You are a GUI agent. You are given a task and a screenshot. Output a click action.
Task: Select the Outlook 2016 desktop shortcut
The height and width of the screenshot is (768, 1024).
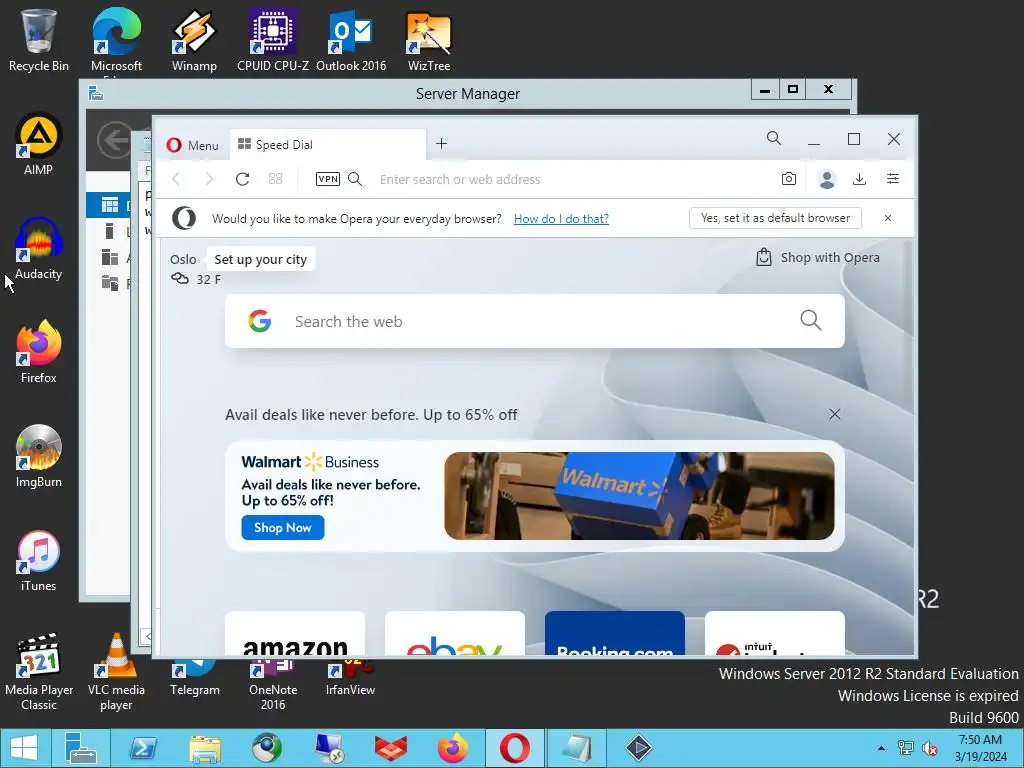click(351, 40)
